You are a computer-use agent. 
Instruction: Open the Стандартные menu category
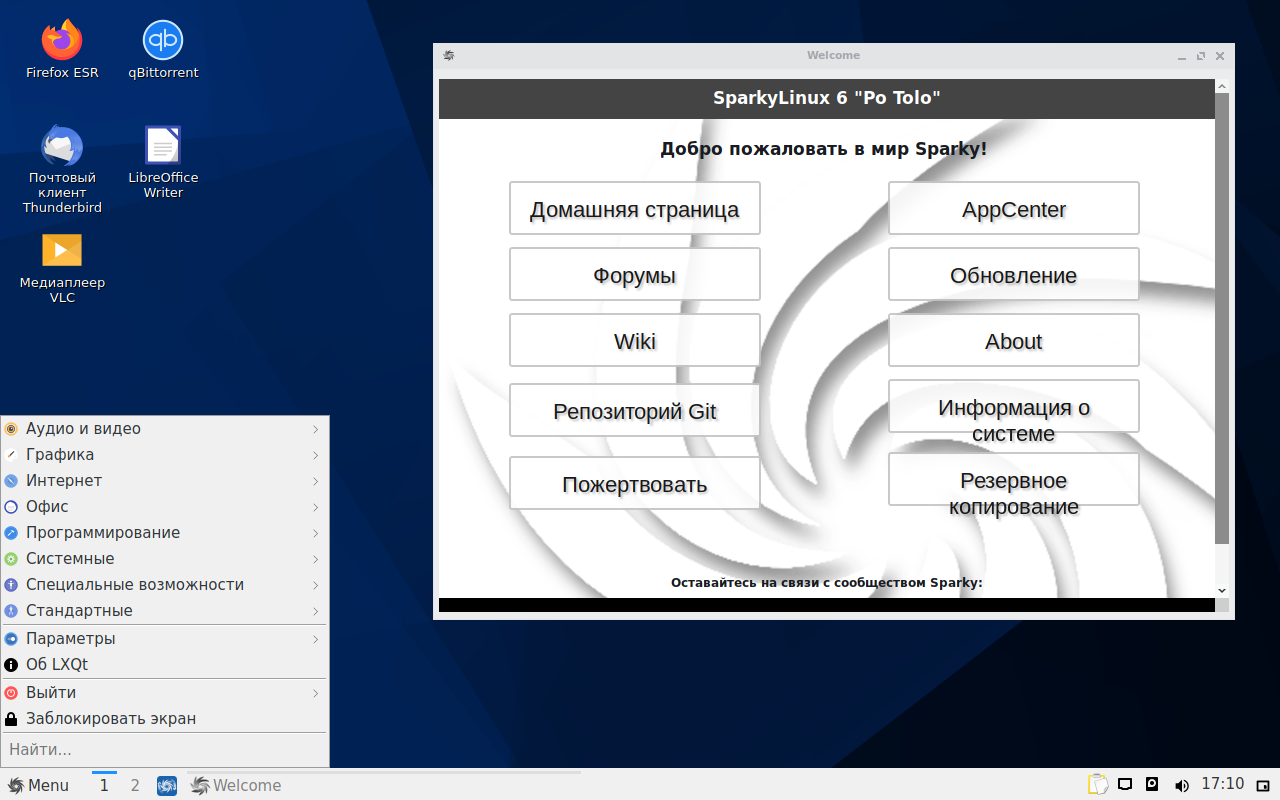click(x=165, y=611)
